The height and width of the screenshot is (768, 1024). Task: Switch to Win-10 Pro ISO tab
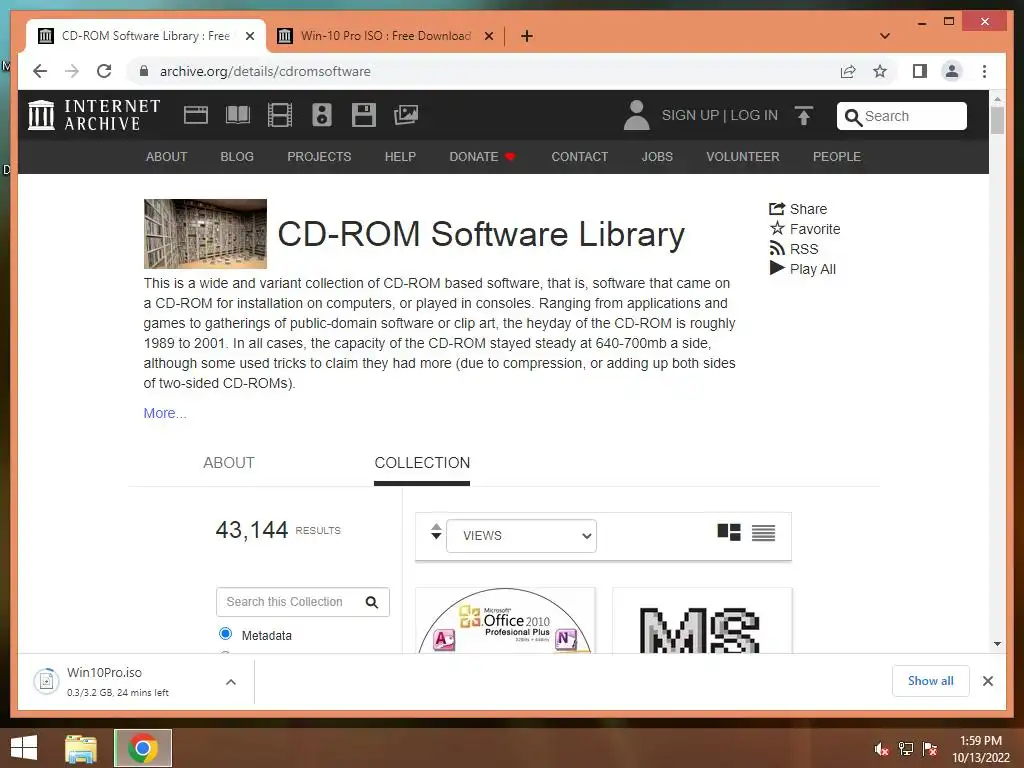pyautogui.click(x=385, y=36)
